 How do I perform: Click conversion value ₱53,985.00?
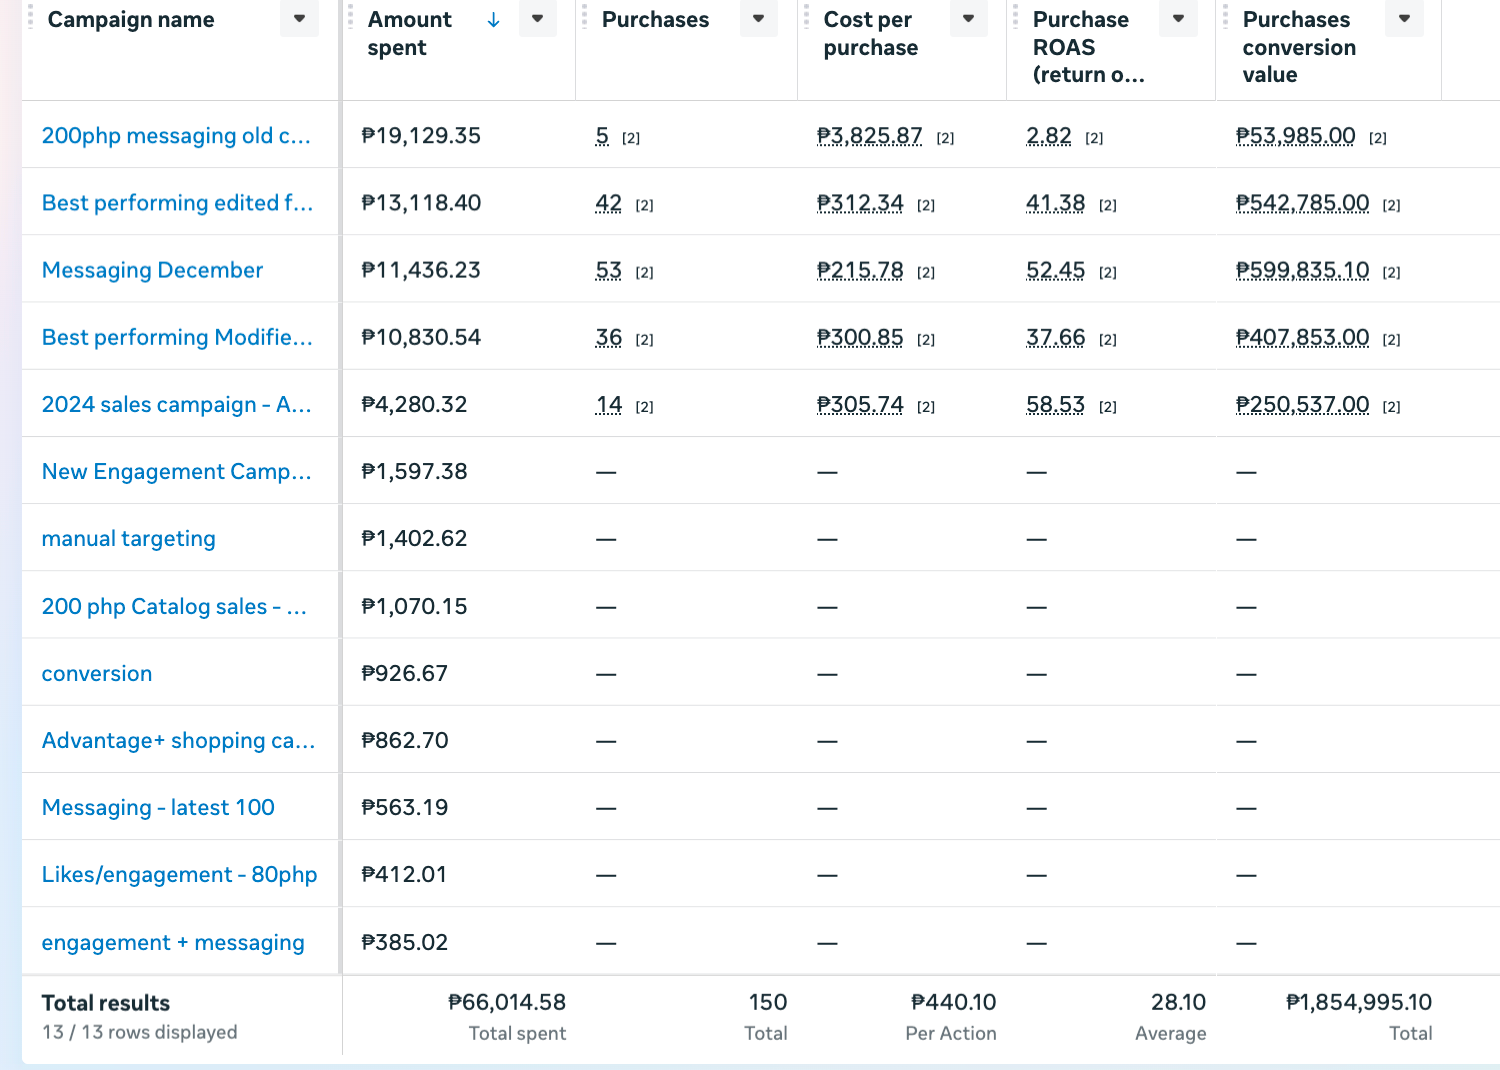pos(1295,136)
